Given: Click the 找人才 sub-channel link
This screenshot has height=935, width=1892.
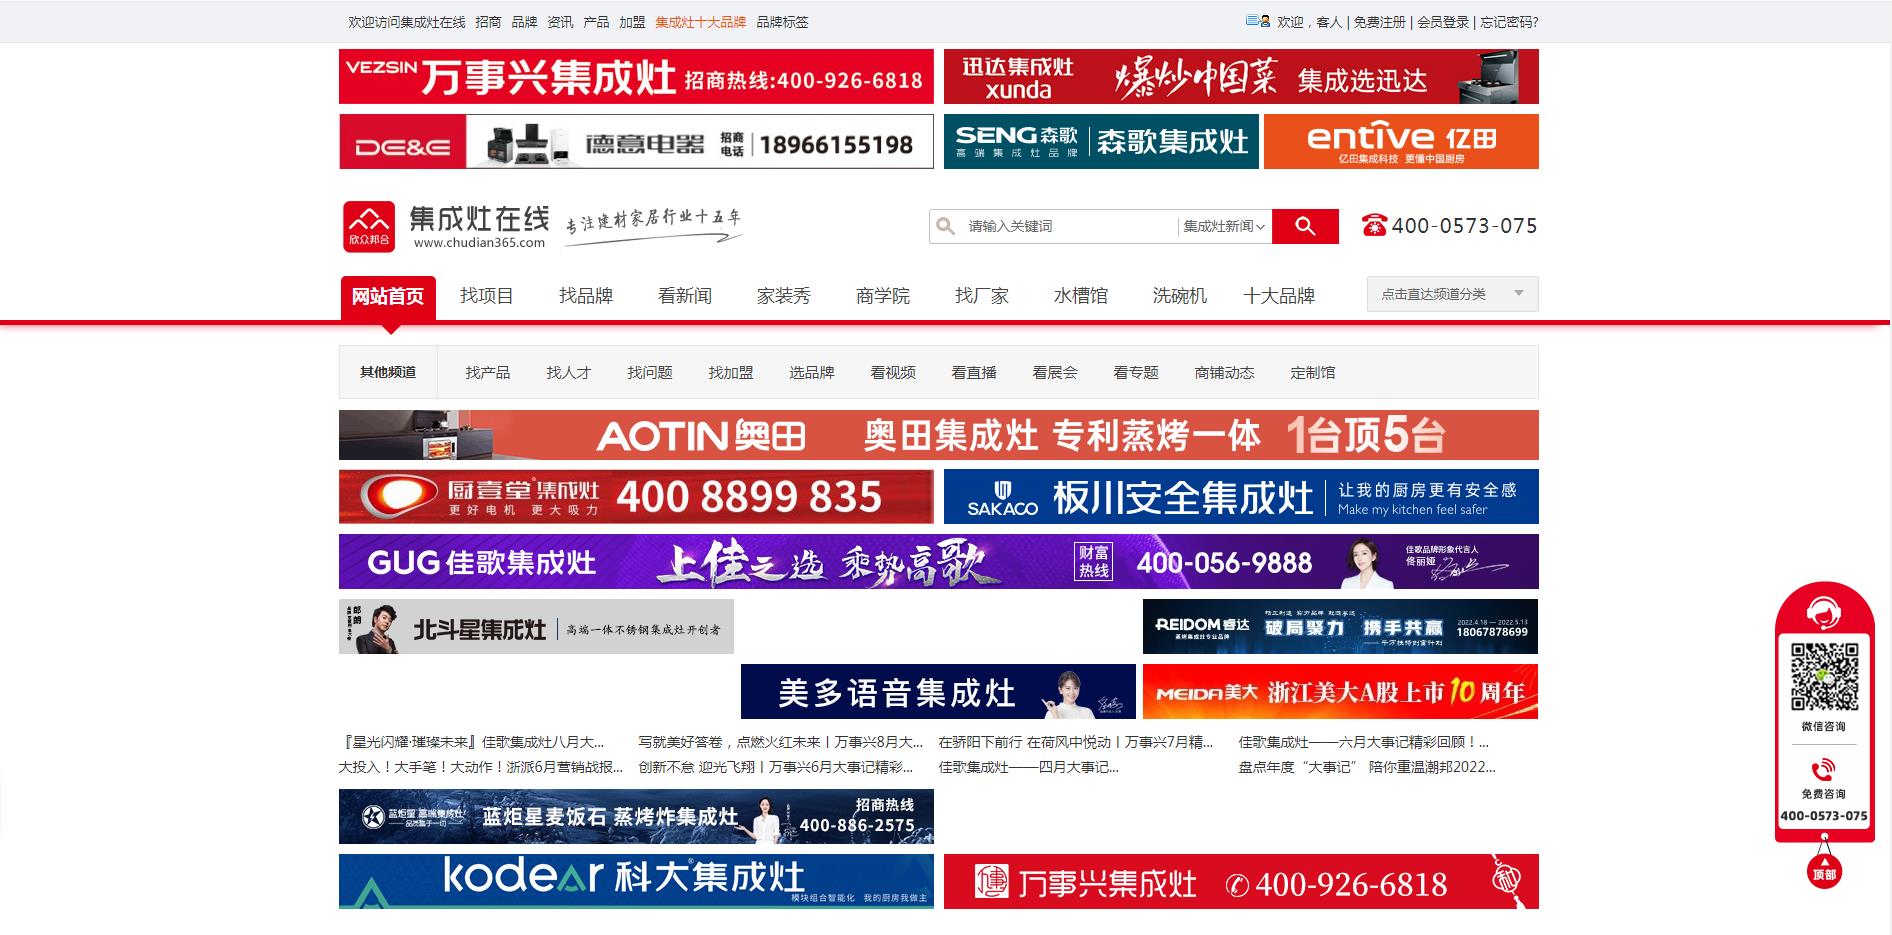Looking at the screenshot, I should point(569,372).
